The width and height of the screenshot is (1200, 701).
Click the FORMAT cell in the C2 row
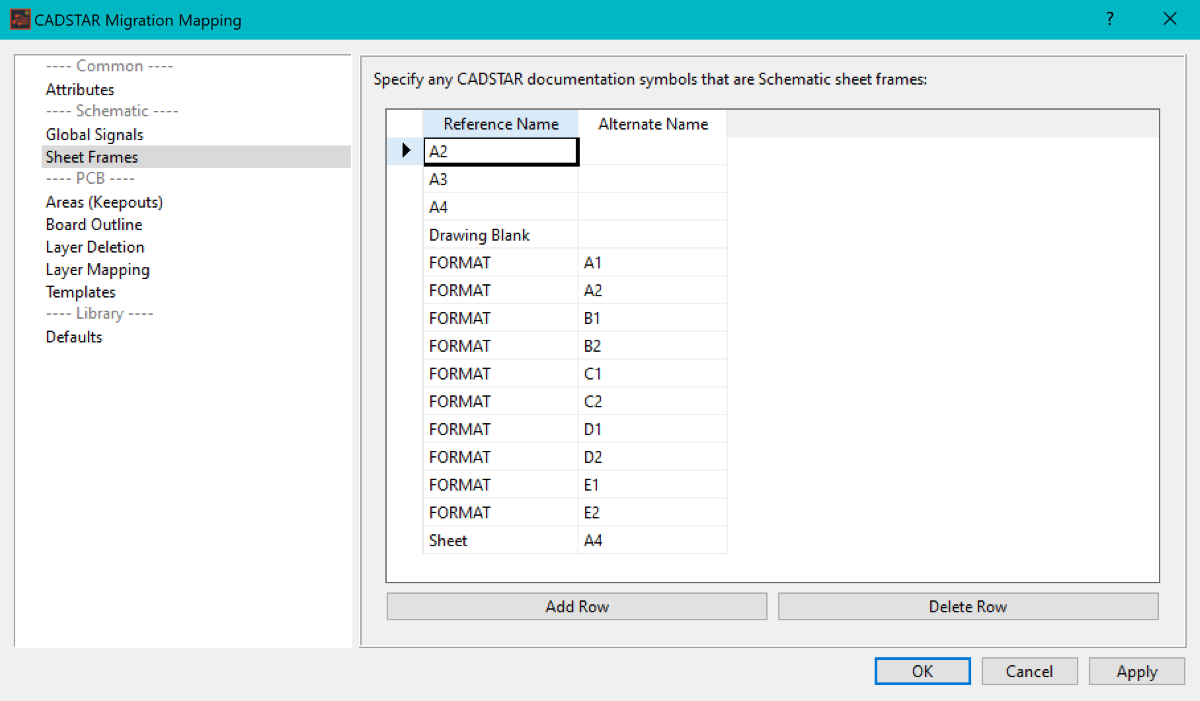501,401
